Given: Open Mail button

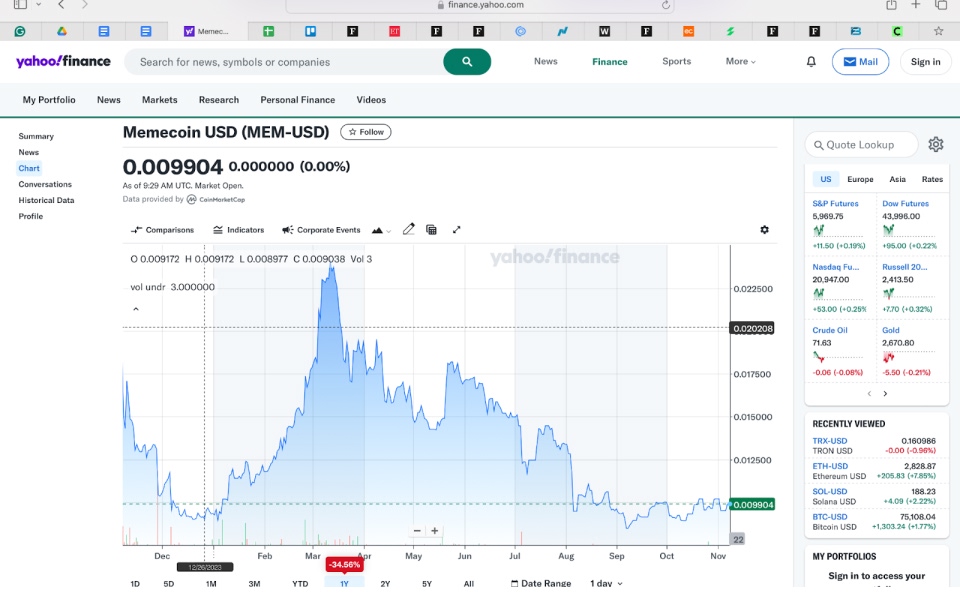Looking at the screenshot, I should pos(860,62).
